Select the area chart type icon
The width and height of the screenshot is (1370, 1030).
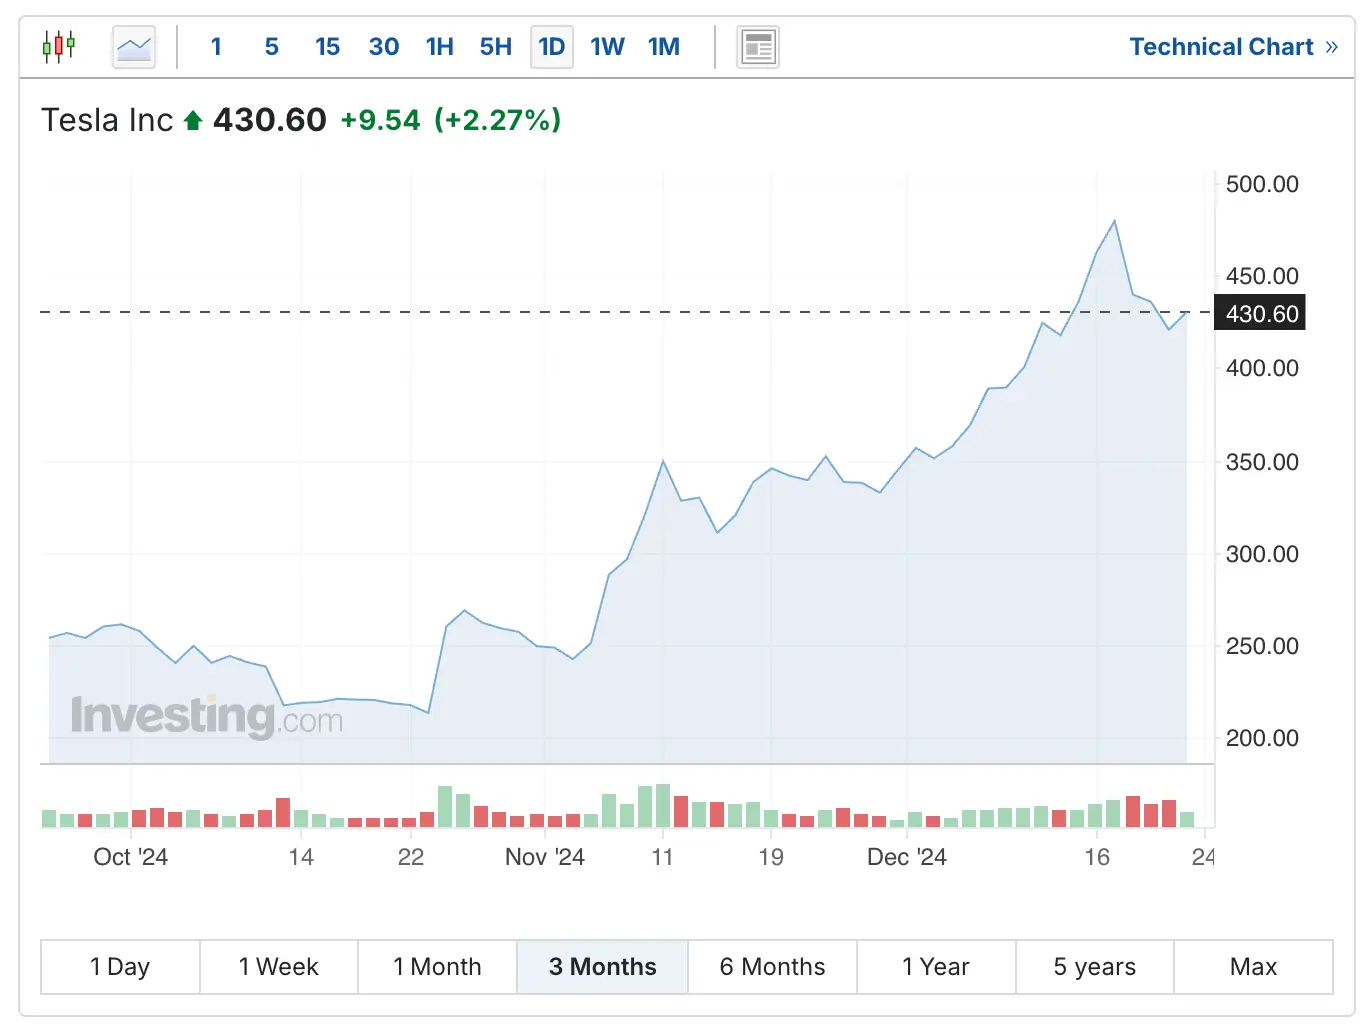pos(133,47)
